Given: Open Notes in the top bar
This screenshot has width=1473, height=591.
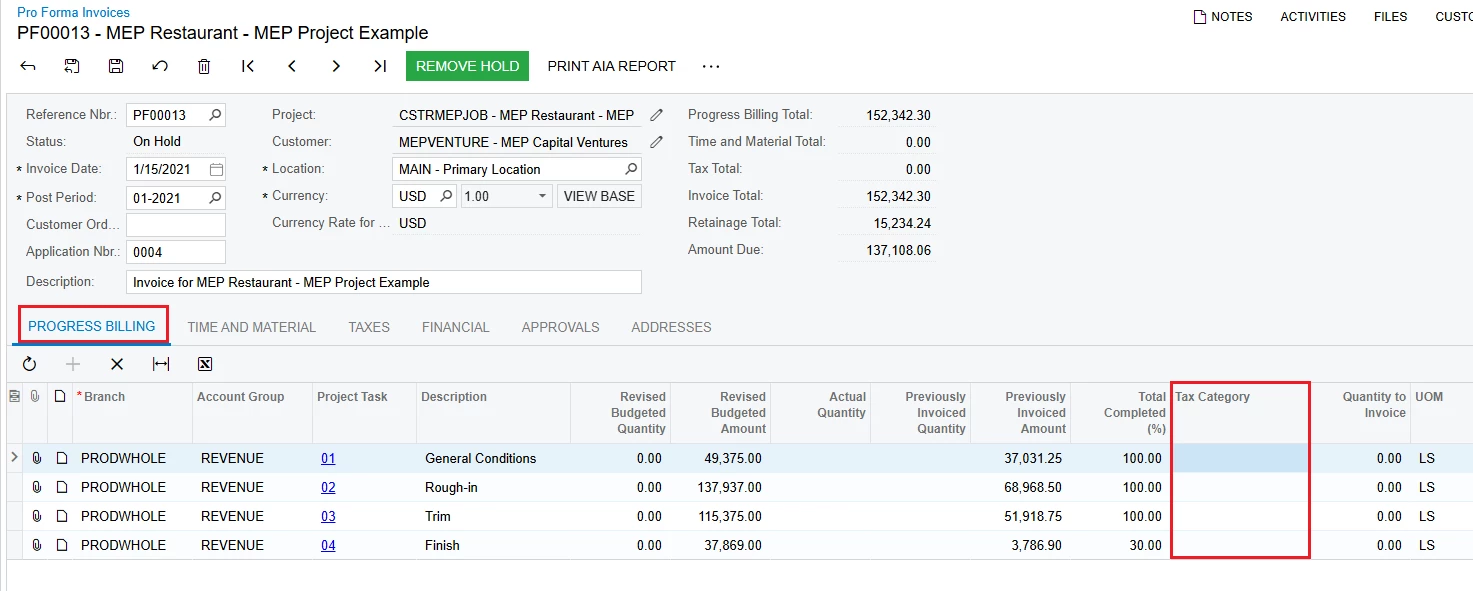Looking at the screenshot, I should point(1223,17).
